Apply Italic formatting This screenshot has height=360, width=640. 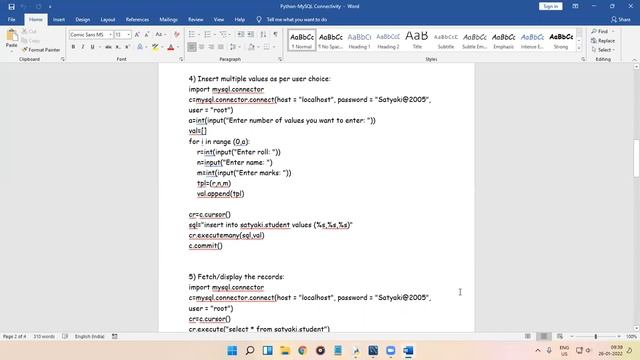pyautogui.click(x=83, y=47)
